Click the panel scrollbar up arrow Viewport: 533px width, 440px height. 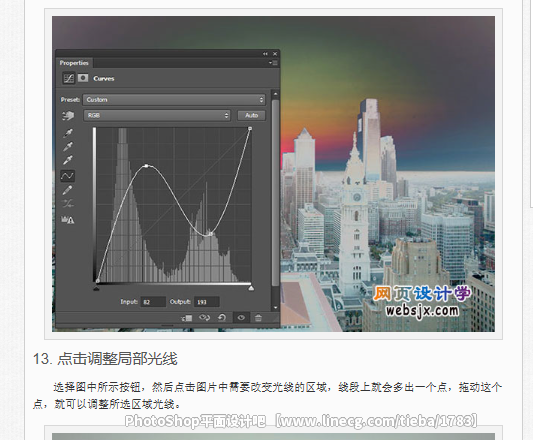tap(275, 94)
